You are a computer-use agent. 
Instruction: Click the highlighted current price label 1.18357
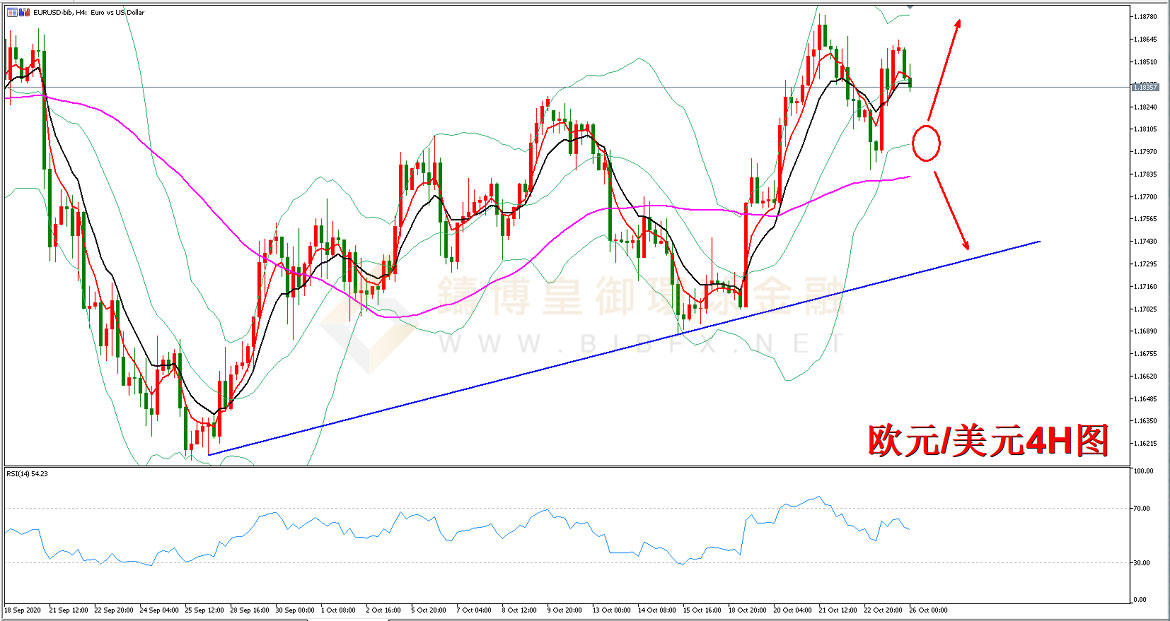click(1146, 87)
